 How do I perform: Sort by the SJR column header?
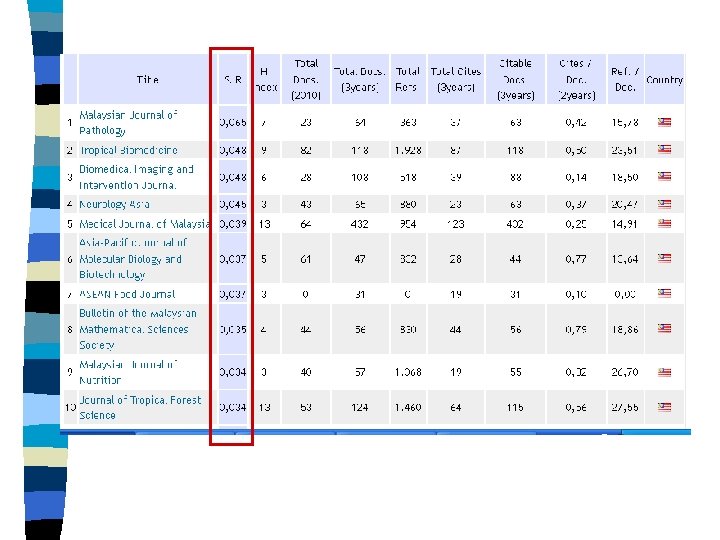coord(233,80)
